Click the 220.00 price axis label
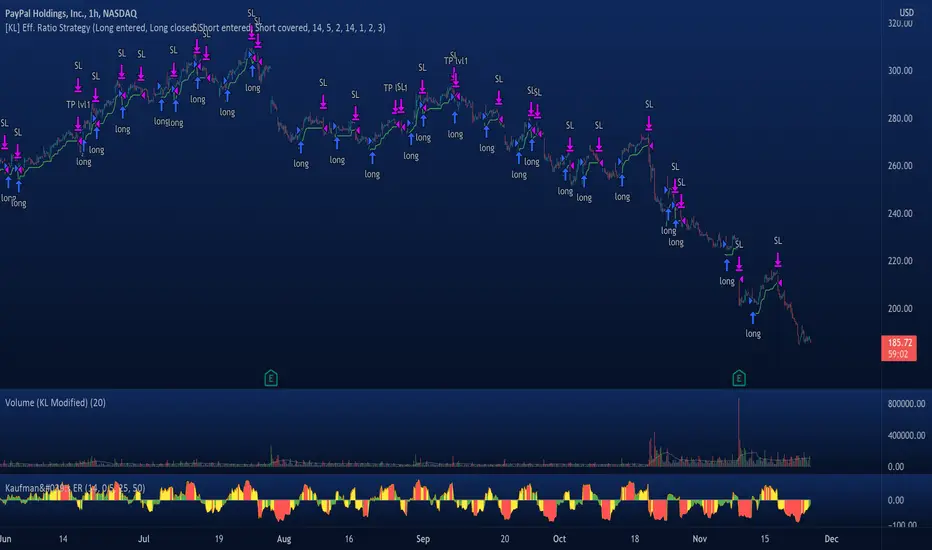Viewport: 932px width, 550px height. (x=900, y=261)
